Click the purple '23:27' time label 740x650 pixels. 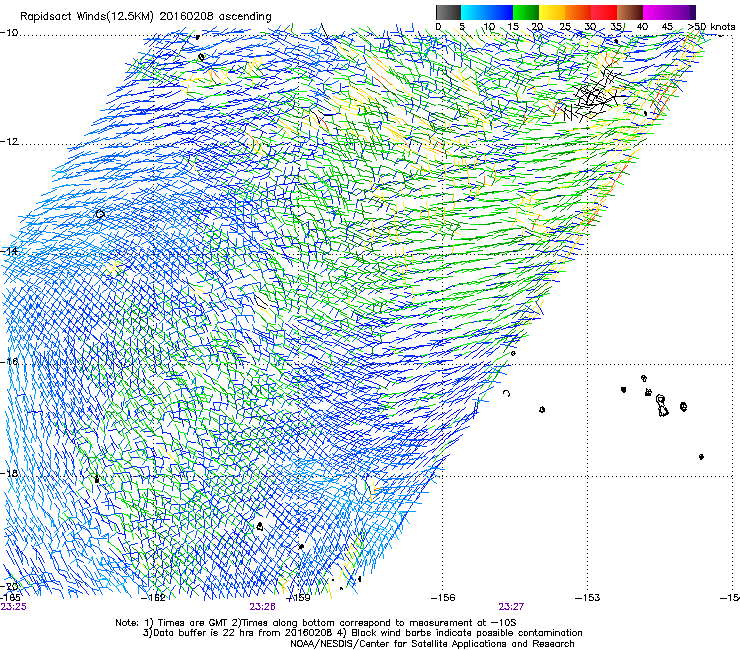coord(511,607)
